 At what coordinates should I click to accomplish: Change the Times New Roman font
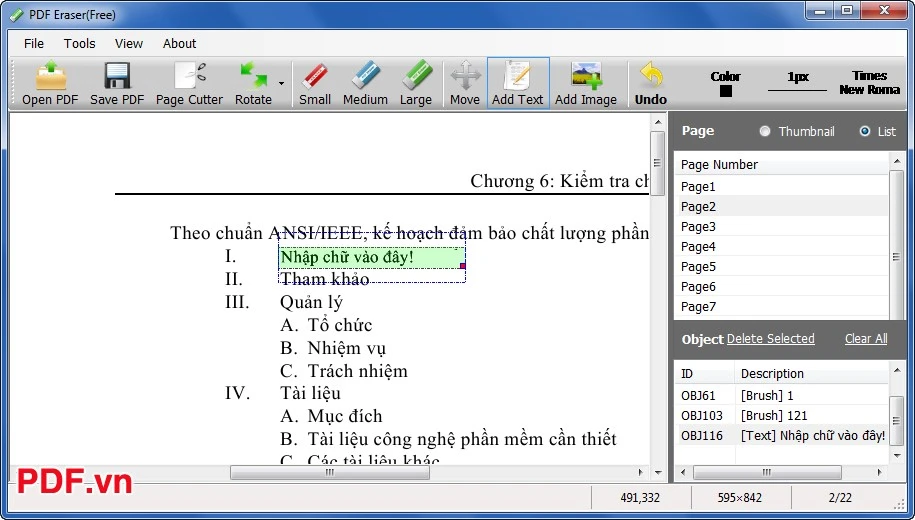[x=869, y=83]
